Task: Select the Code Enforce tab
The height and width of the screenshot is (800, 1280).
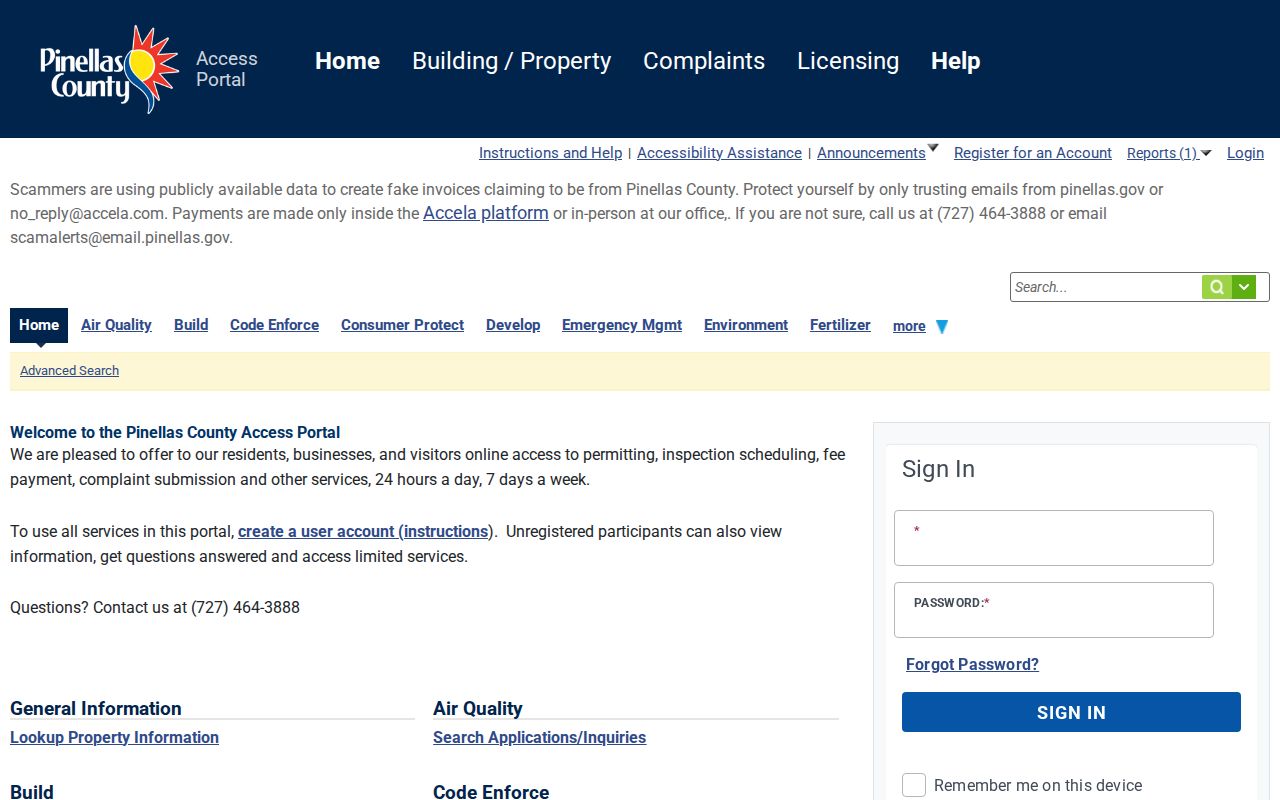Action: coord(274,325)
